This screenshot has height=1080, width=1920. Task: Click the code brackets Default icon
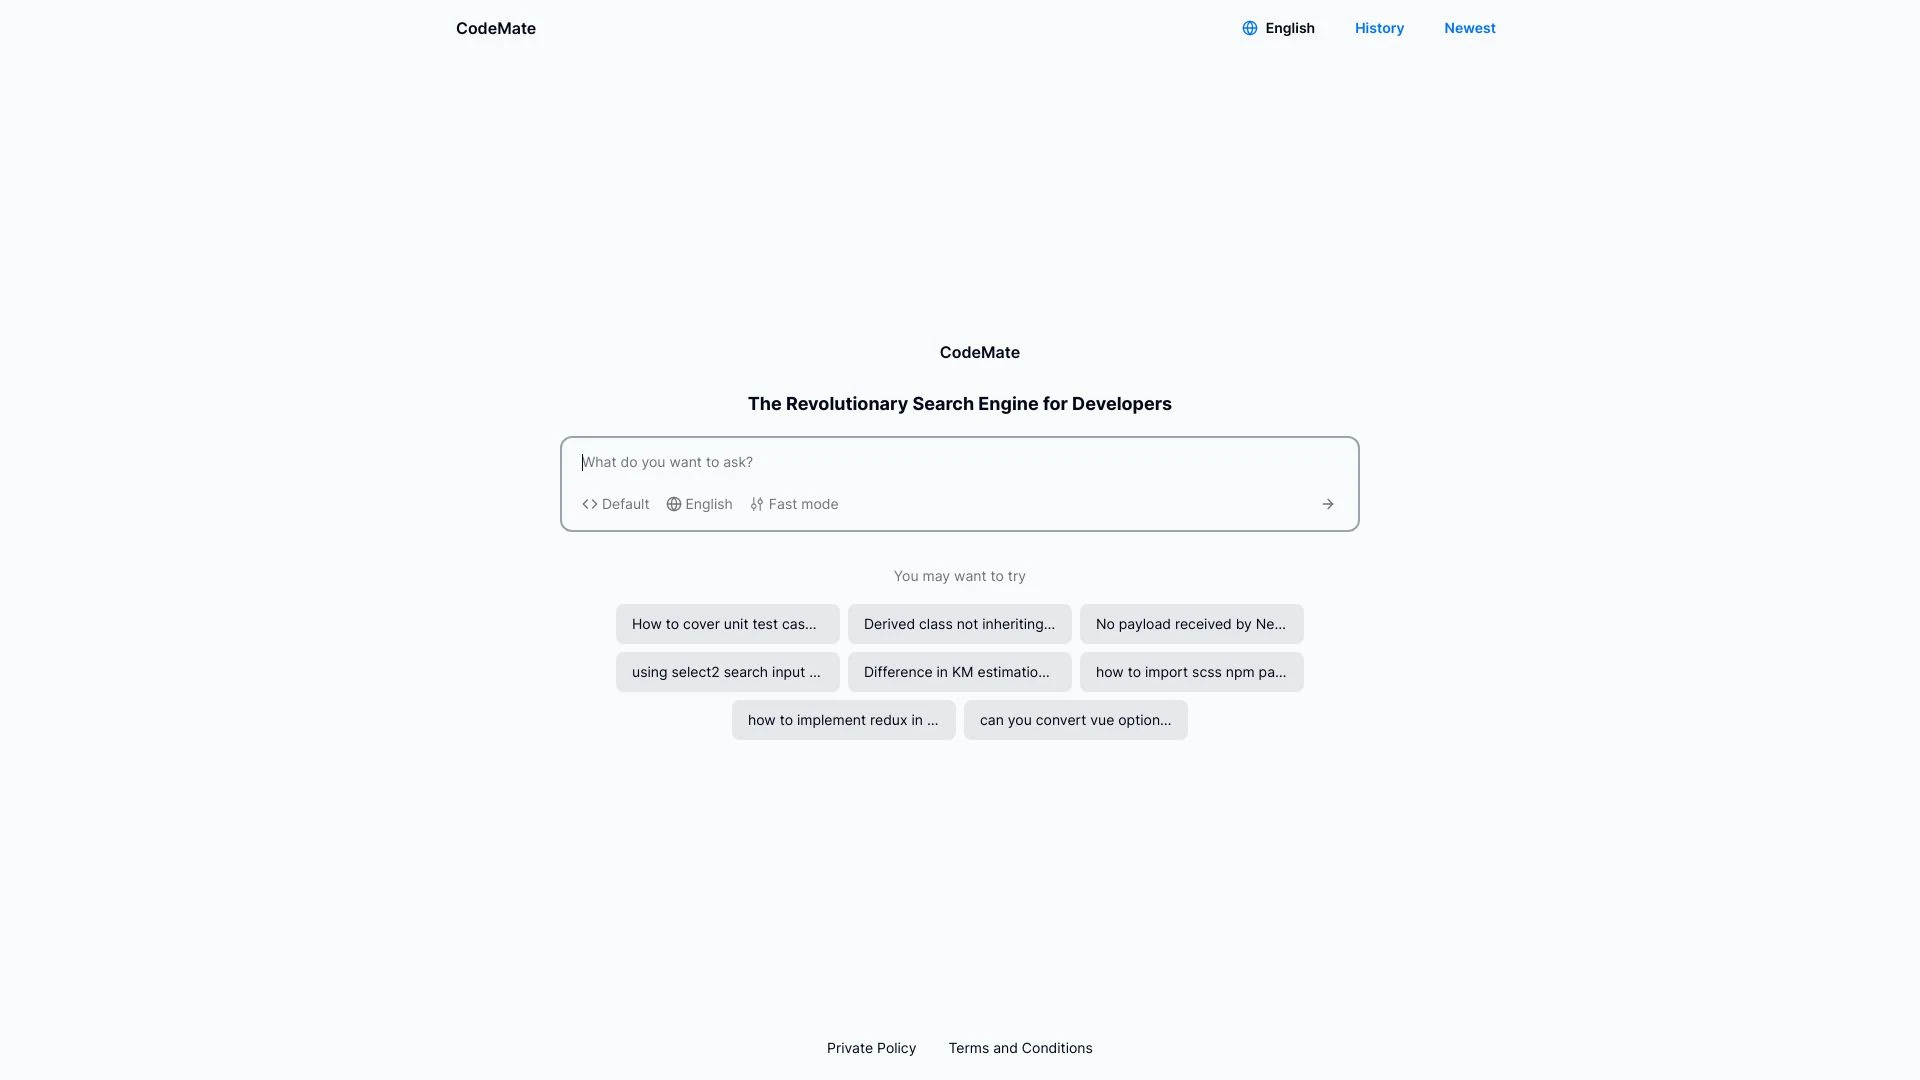(589, 504)
